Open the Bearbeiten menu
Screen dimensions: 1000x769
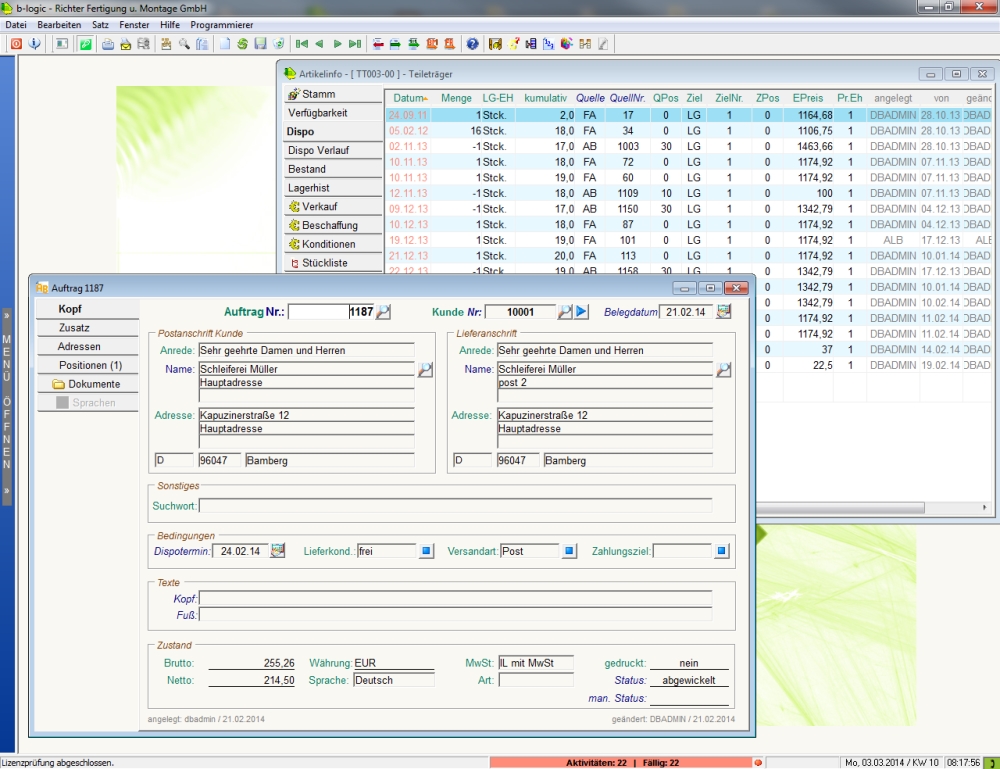[x=59, y=24]
